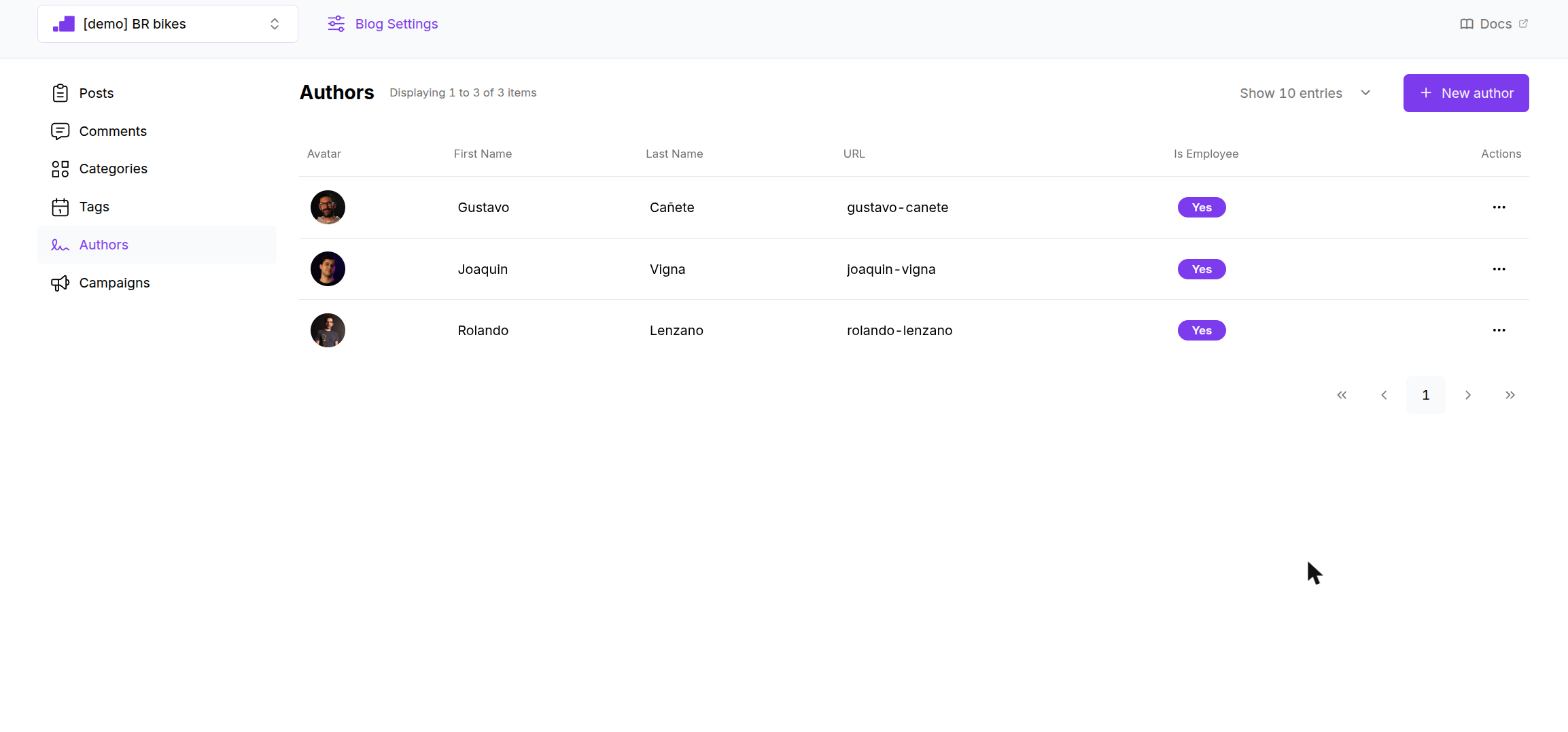Click the Docs external link arrow icon
Screen dimensions: 1568x732
click(x=1523, y=24)
